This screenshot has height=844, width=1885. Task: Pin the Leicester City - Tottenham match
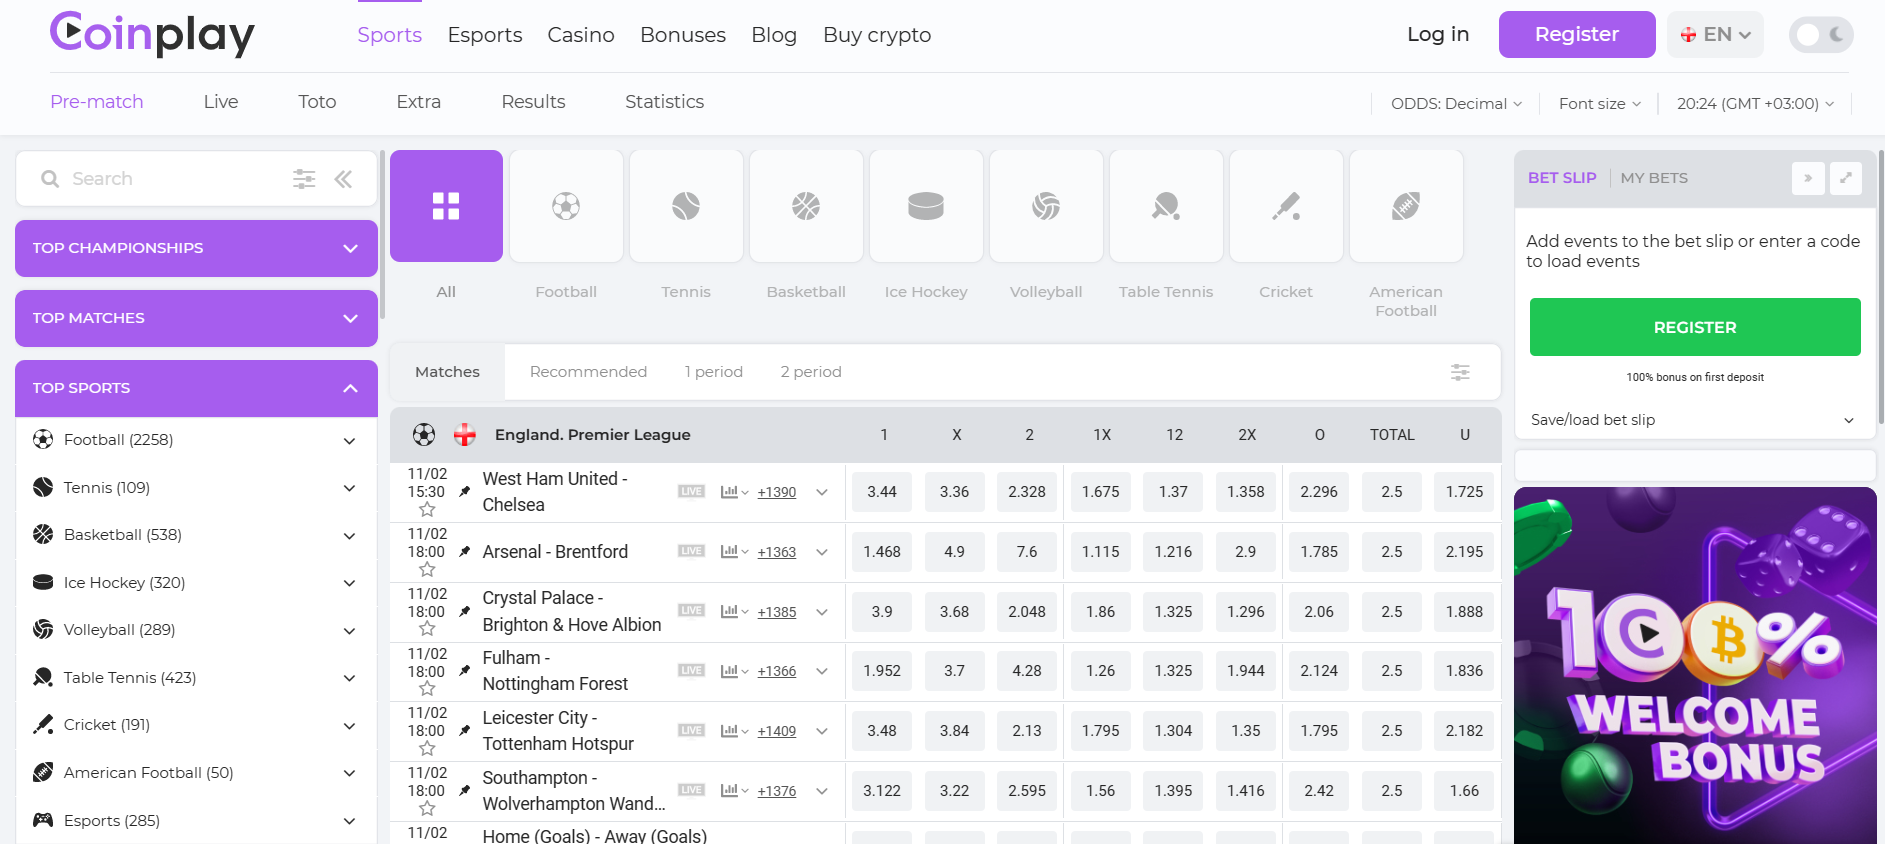point(464,731)
